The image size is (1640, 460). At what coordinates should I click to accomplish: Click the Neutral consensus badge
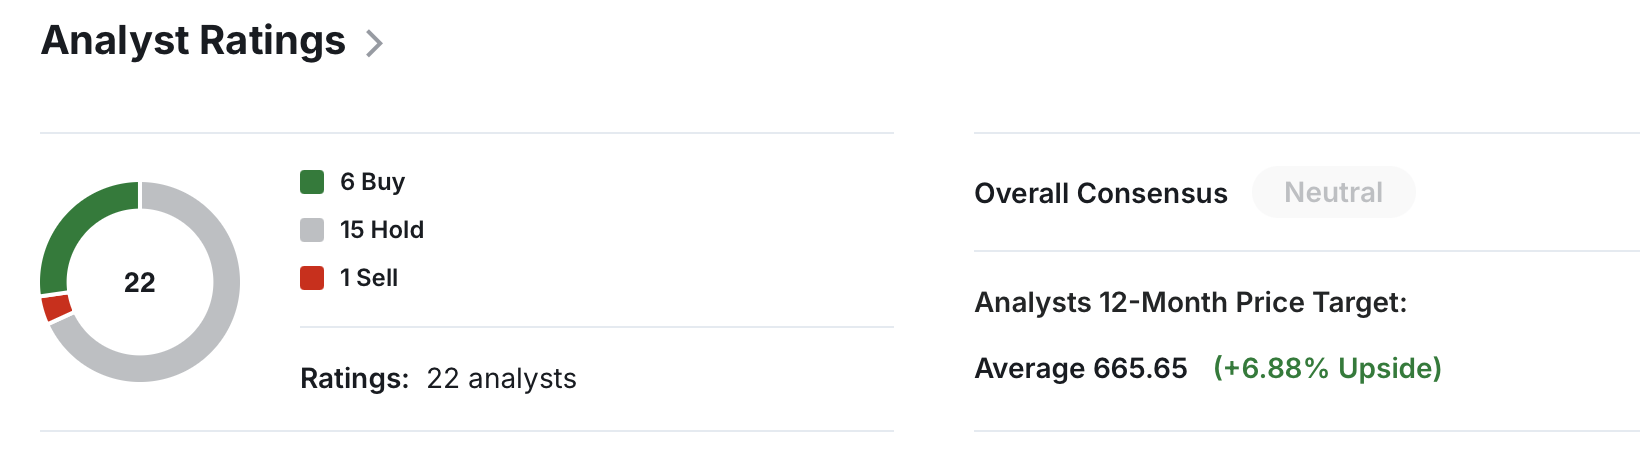tap(1334, 192)
